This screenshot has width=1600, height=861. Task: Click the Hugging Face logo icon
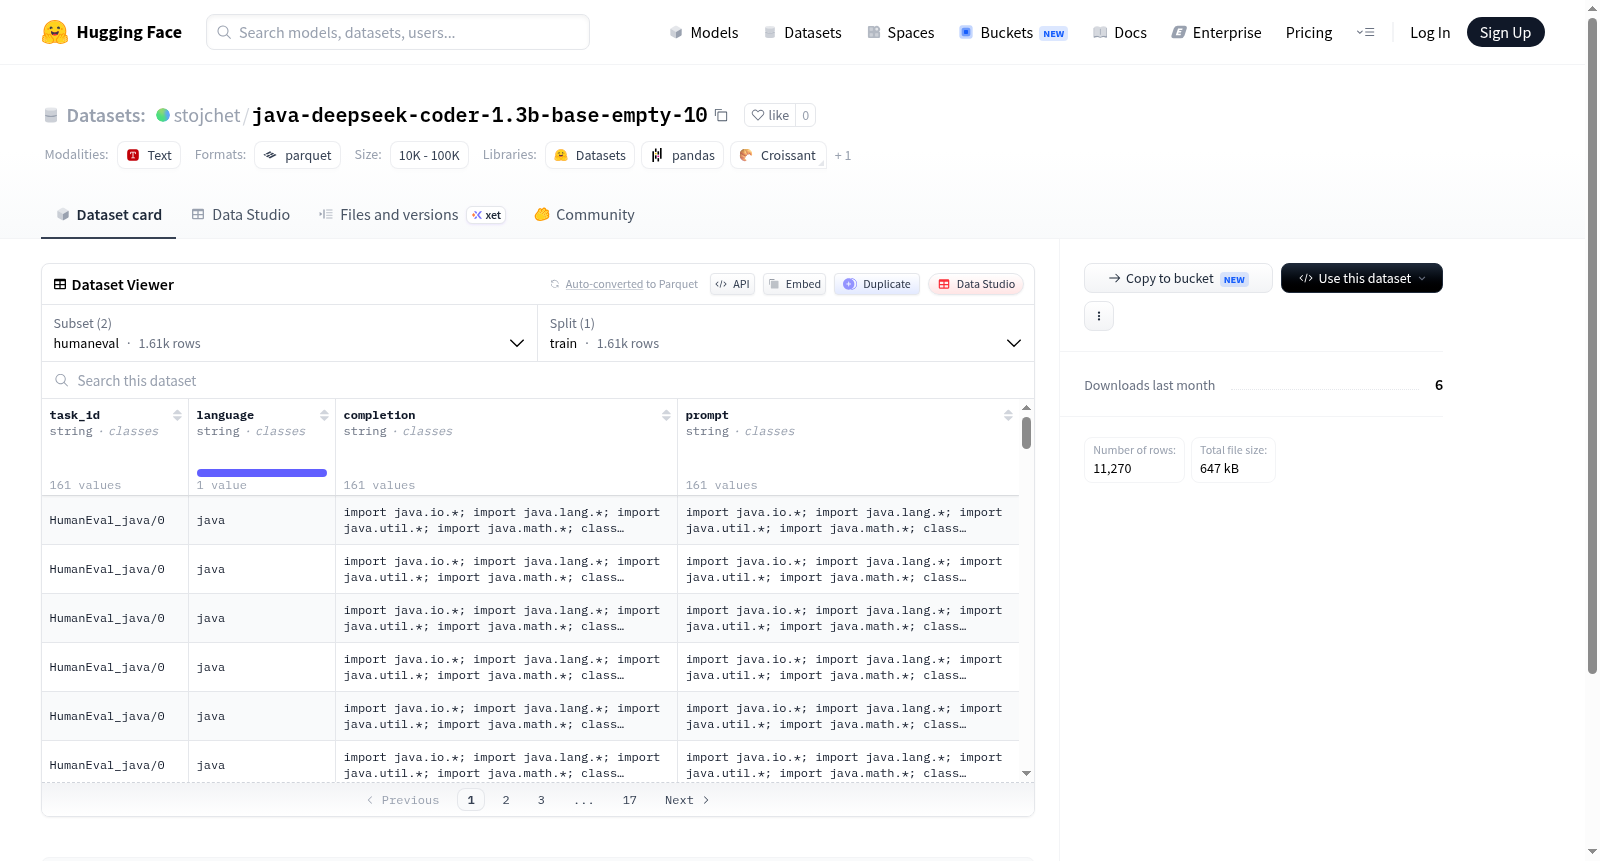tap(55, 32)
